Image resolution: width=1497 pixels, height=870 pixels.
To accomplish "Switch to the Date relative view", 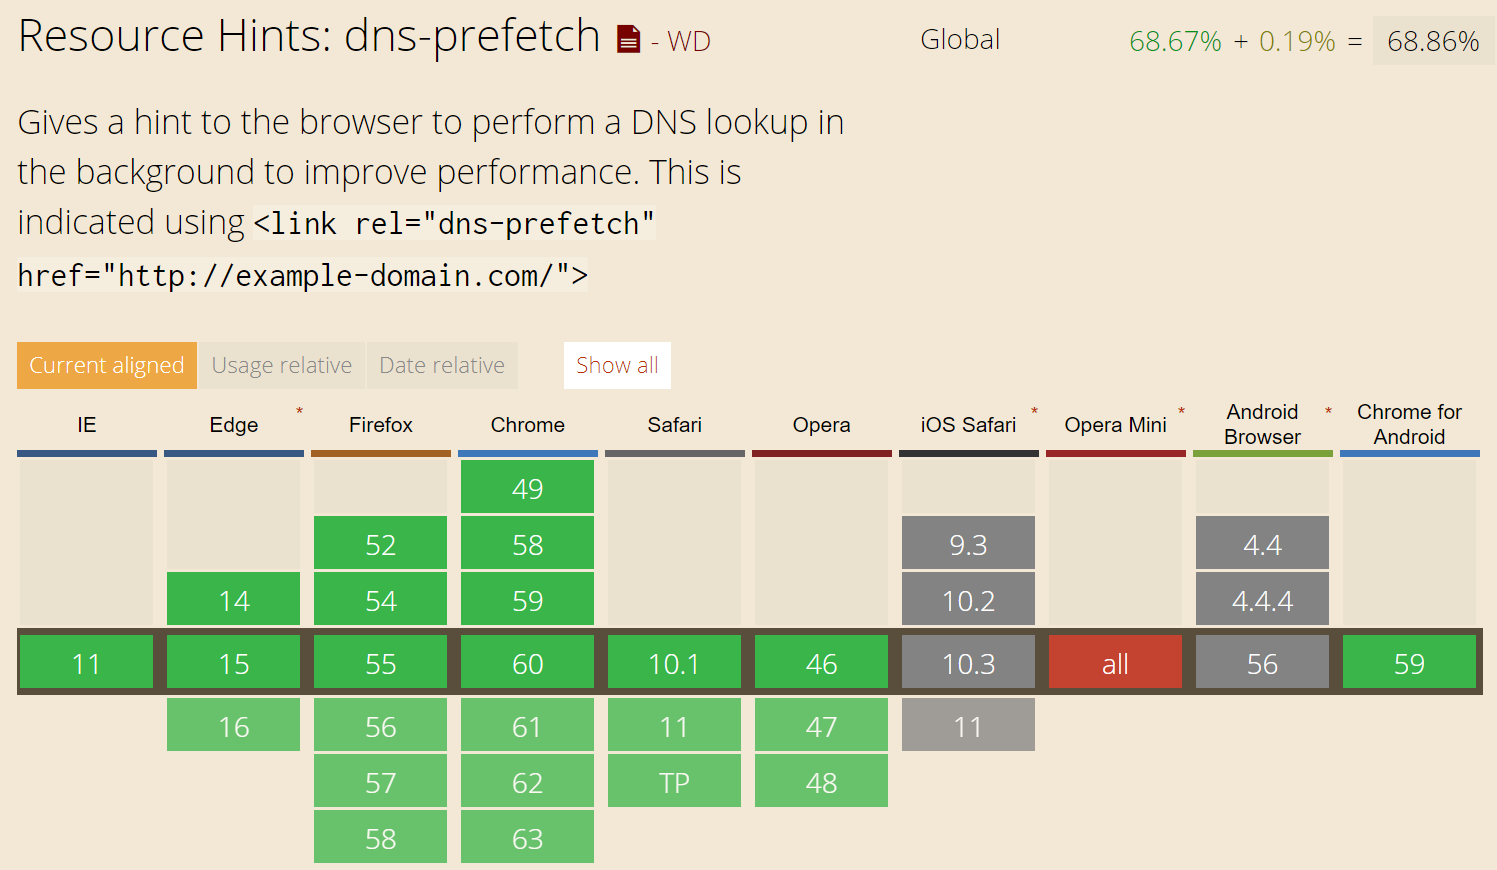I will click(442, 365).
